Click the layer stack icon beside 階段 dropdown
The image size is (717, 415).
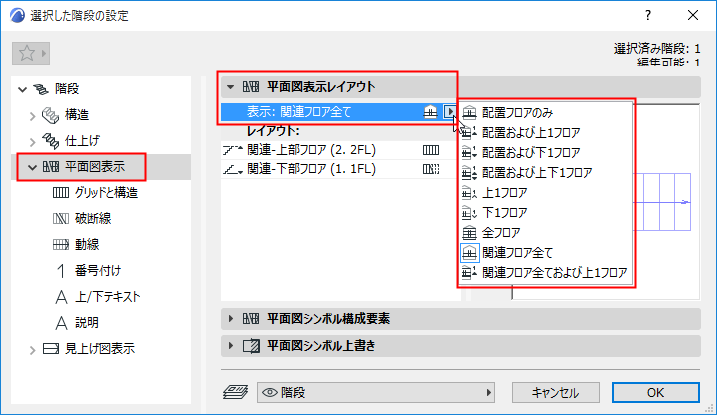(235, 392)
